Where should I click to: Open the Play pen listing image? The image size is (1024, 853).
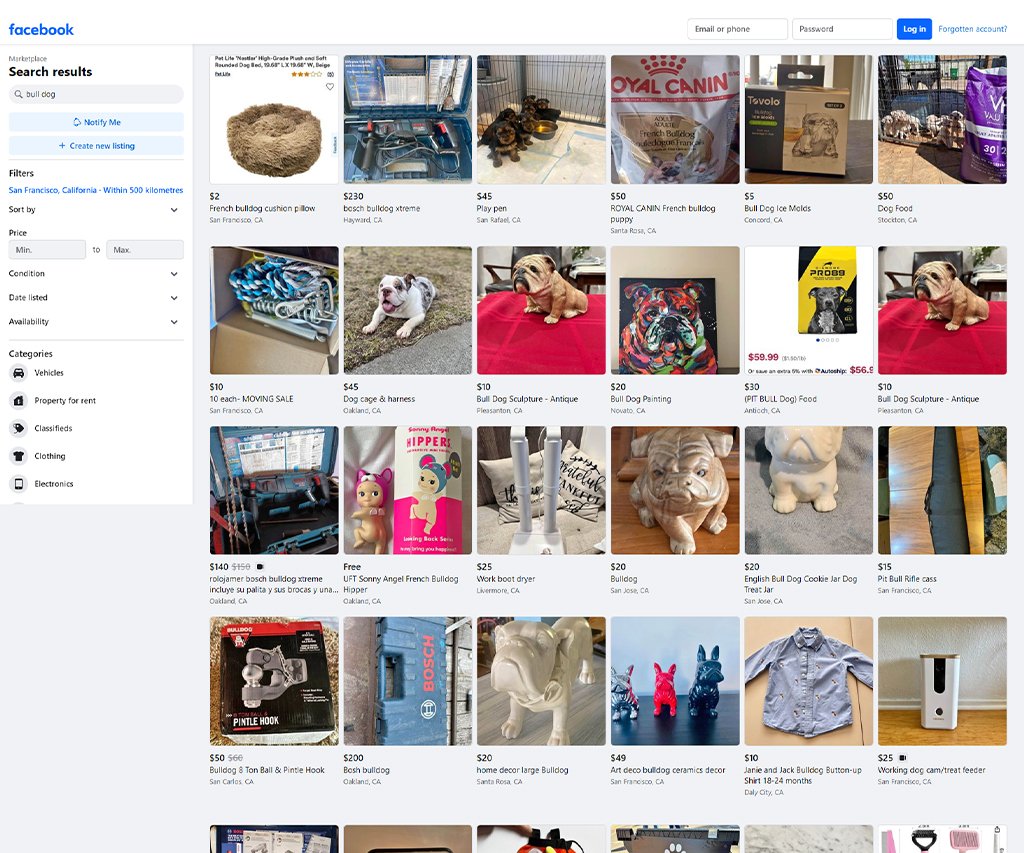(541, 120)
